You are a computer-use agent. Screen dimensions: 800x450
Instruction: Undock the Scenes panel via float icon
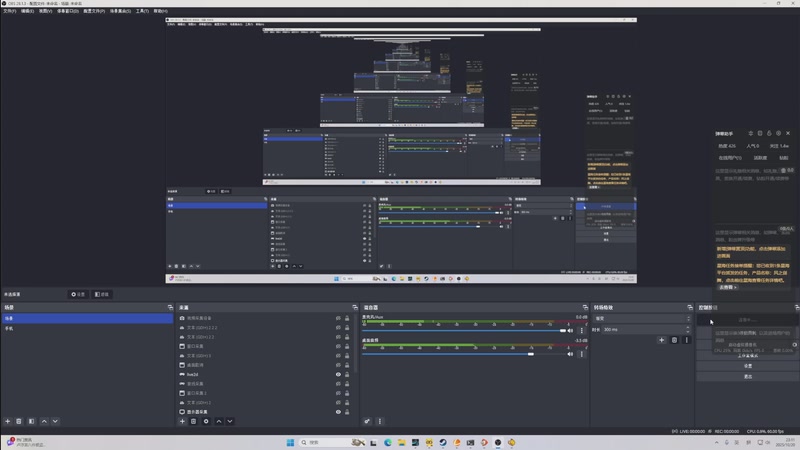pos(170,308)
